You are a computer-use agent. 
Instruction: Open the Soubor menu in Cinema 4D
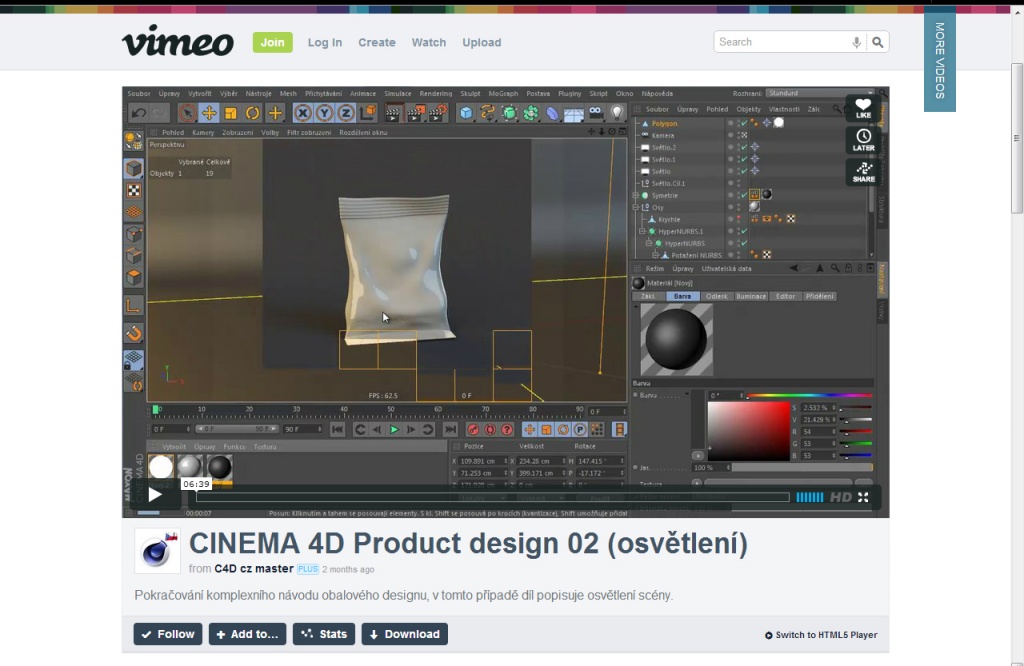[138, 93]
